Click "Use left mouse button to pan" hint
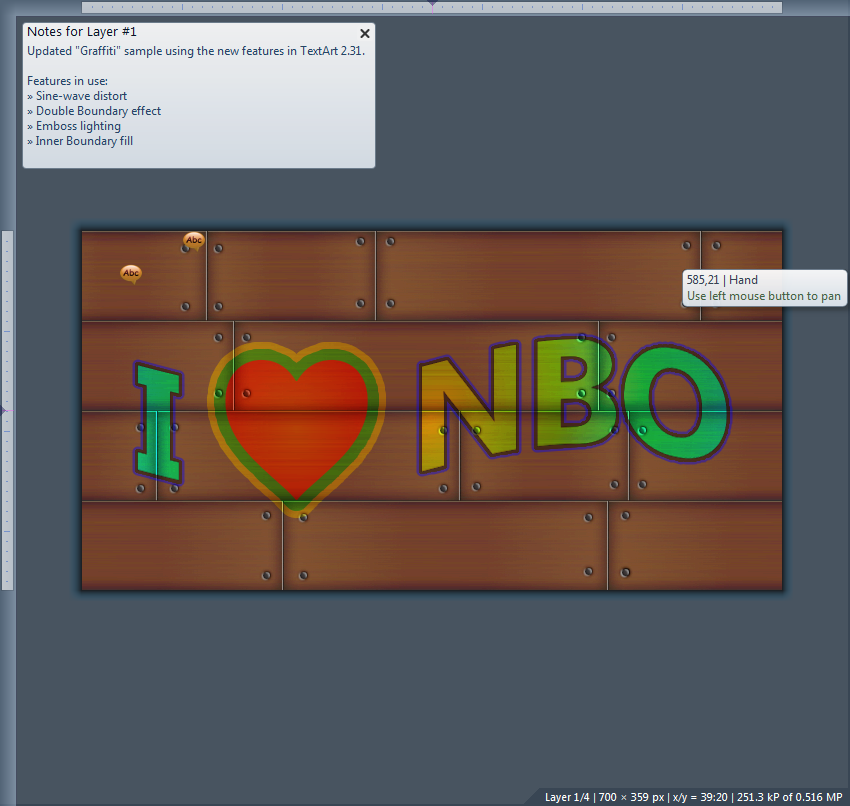 (x=764, y=296)
